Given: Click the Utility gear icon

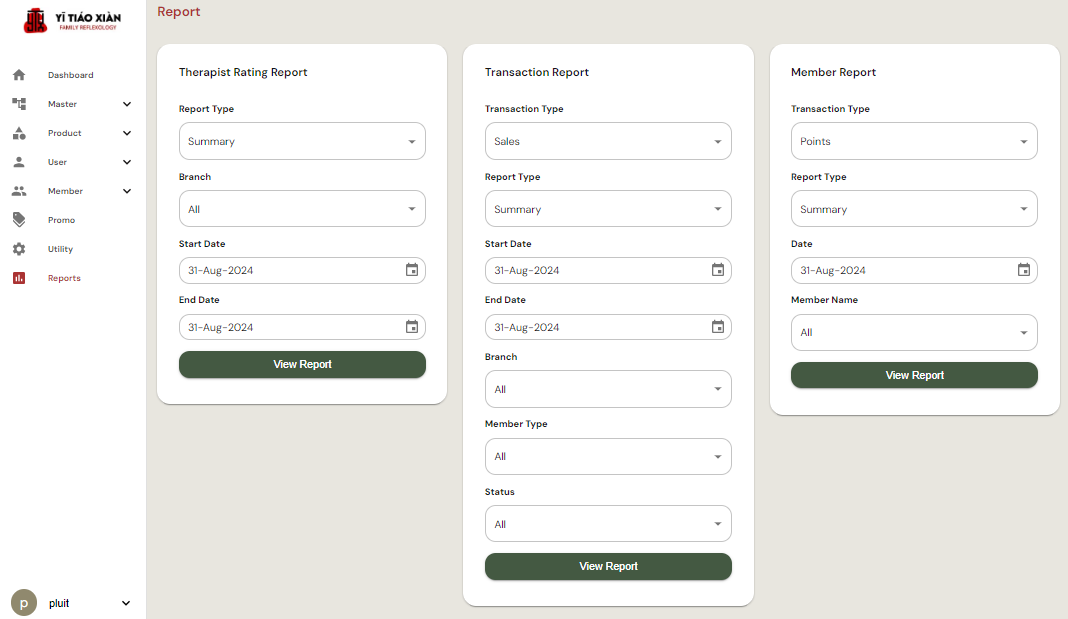Looking at the screenshot, I should click(x=19, y=249).
